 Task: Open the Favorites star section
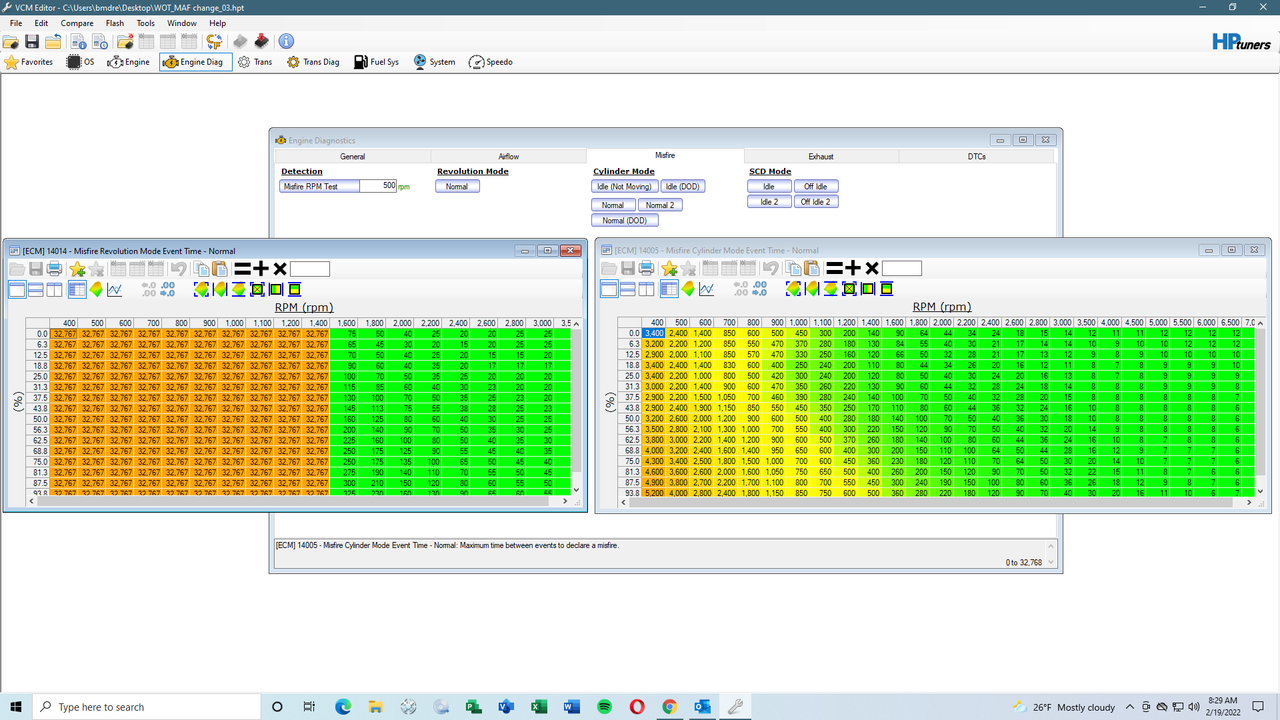[28, 62]
